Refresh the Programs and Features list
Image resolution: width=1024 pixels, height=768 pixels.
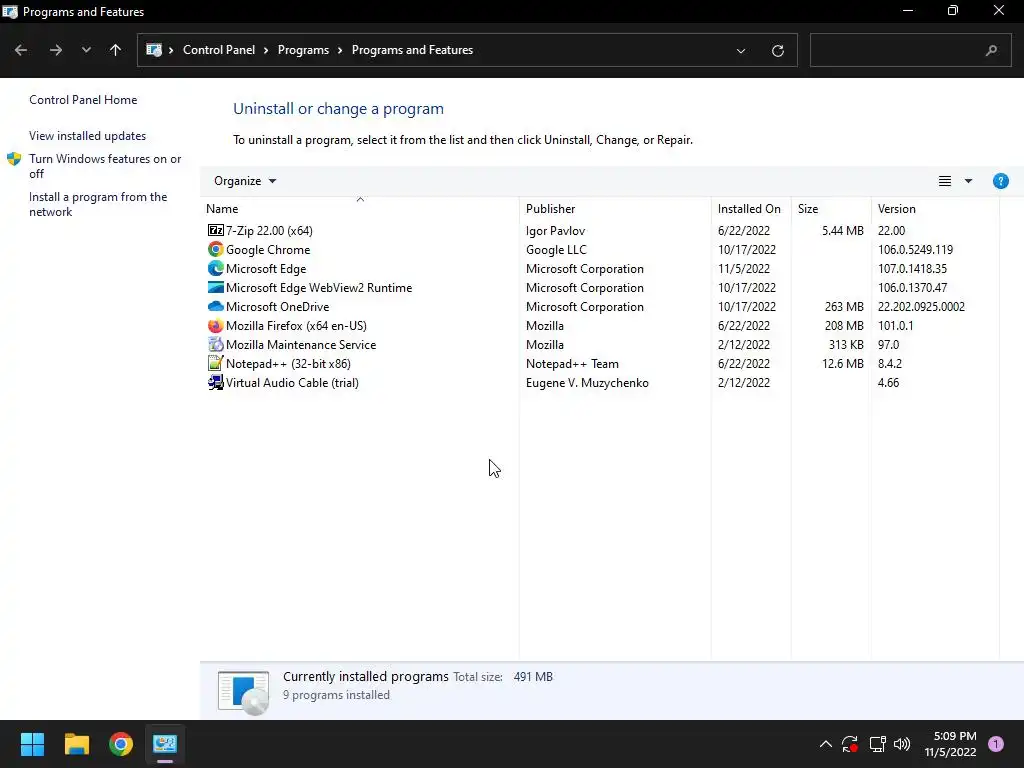777,50
